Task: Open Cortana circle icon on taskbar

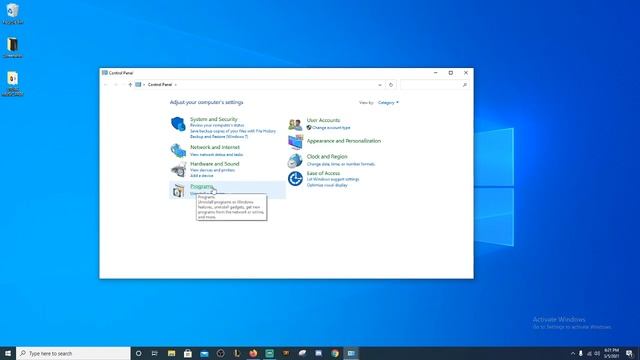Action: pyautogui.click(x=138, y=353)
